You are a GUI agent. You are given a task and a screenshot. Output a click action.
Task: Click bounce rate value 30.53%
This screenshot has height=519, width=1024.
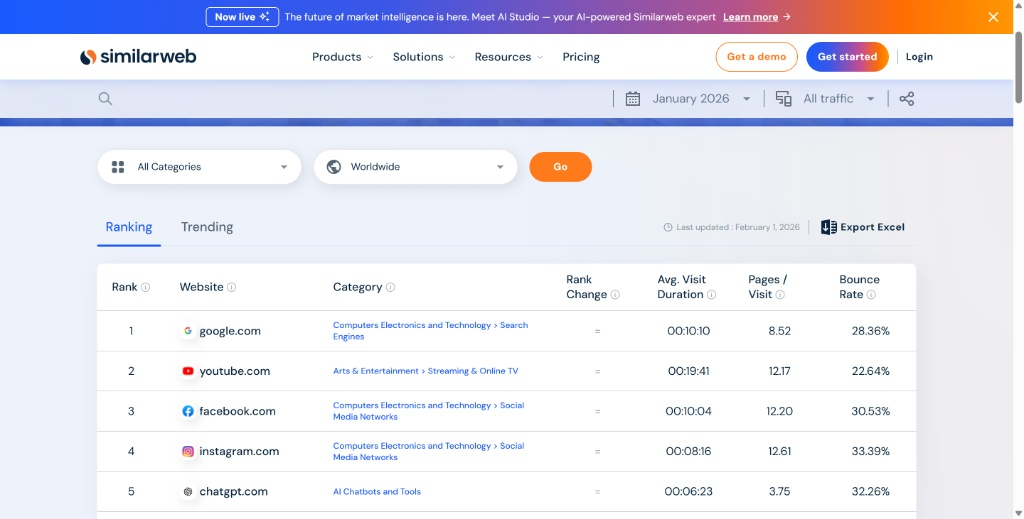coord(871,411)
